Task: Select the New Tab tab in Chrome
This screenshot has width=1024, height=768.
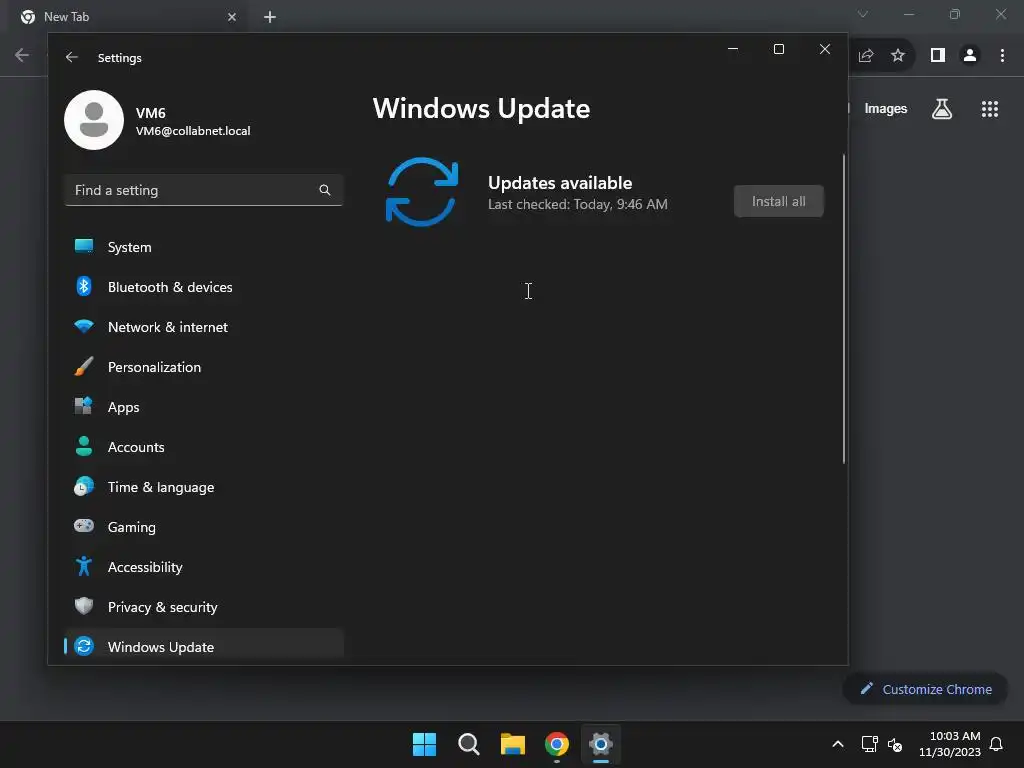Action: coord(128,17)
